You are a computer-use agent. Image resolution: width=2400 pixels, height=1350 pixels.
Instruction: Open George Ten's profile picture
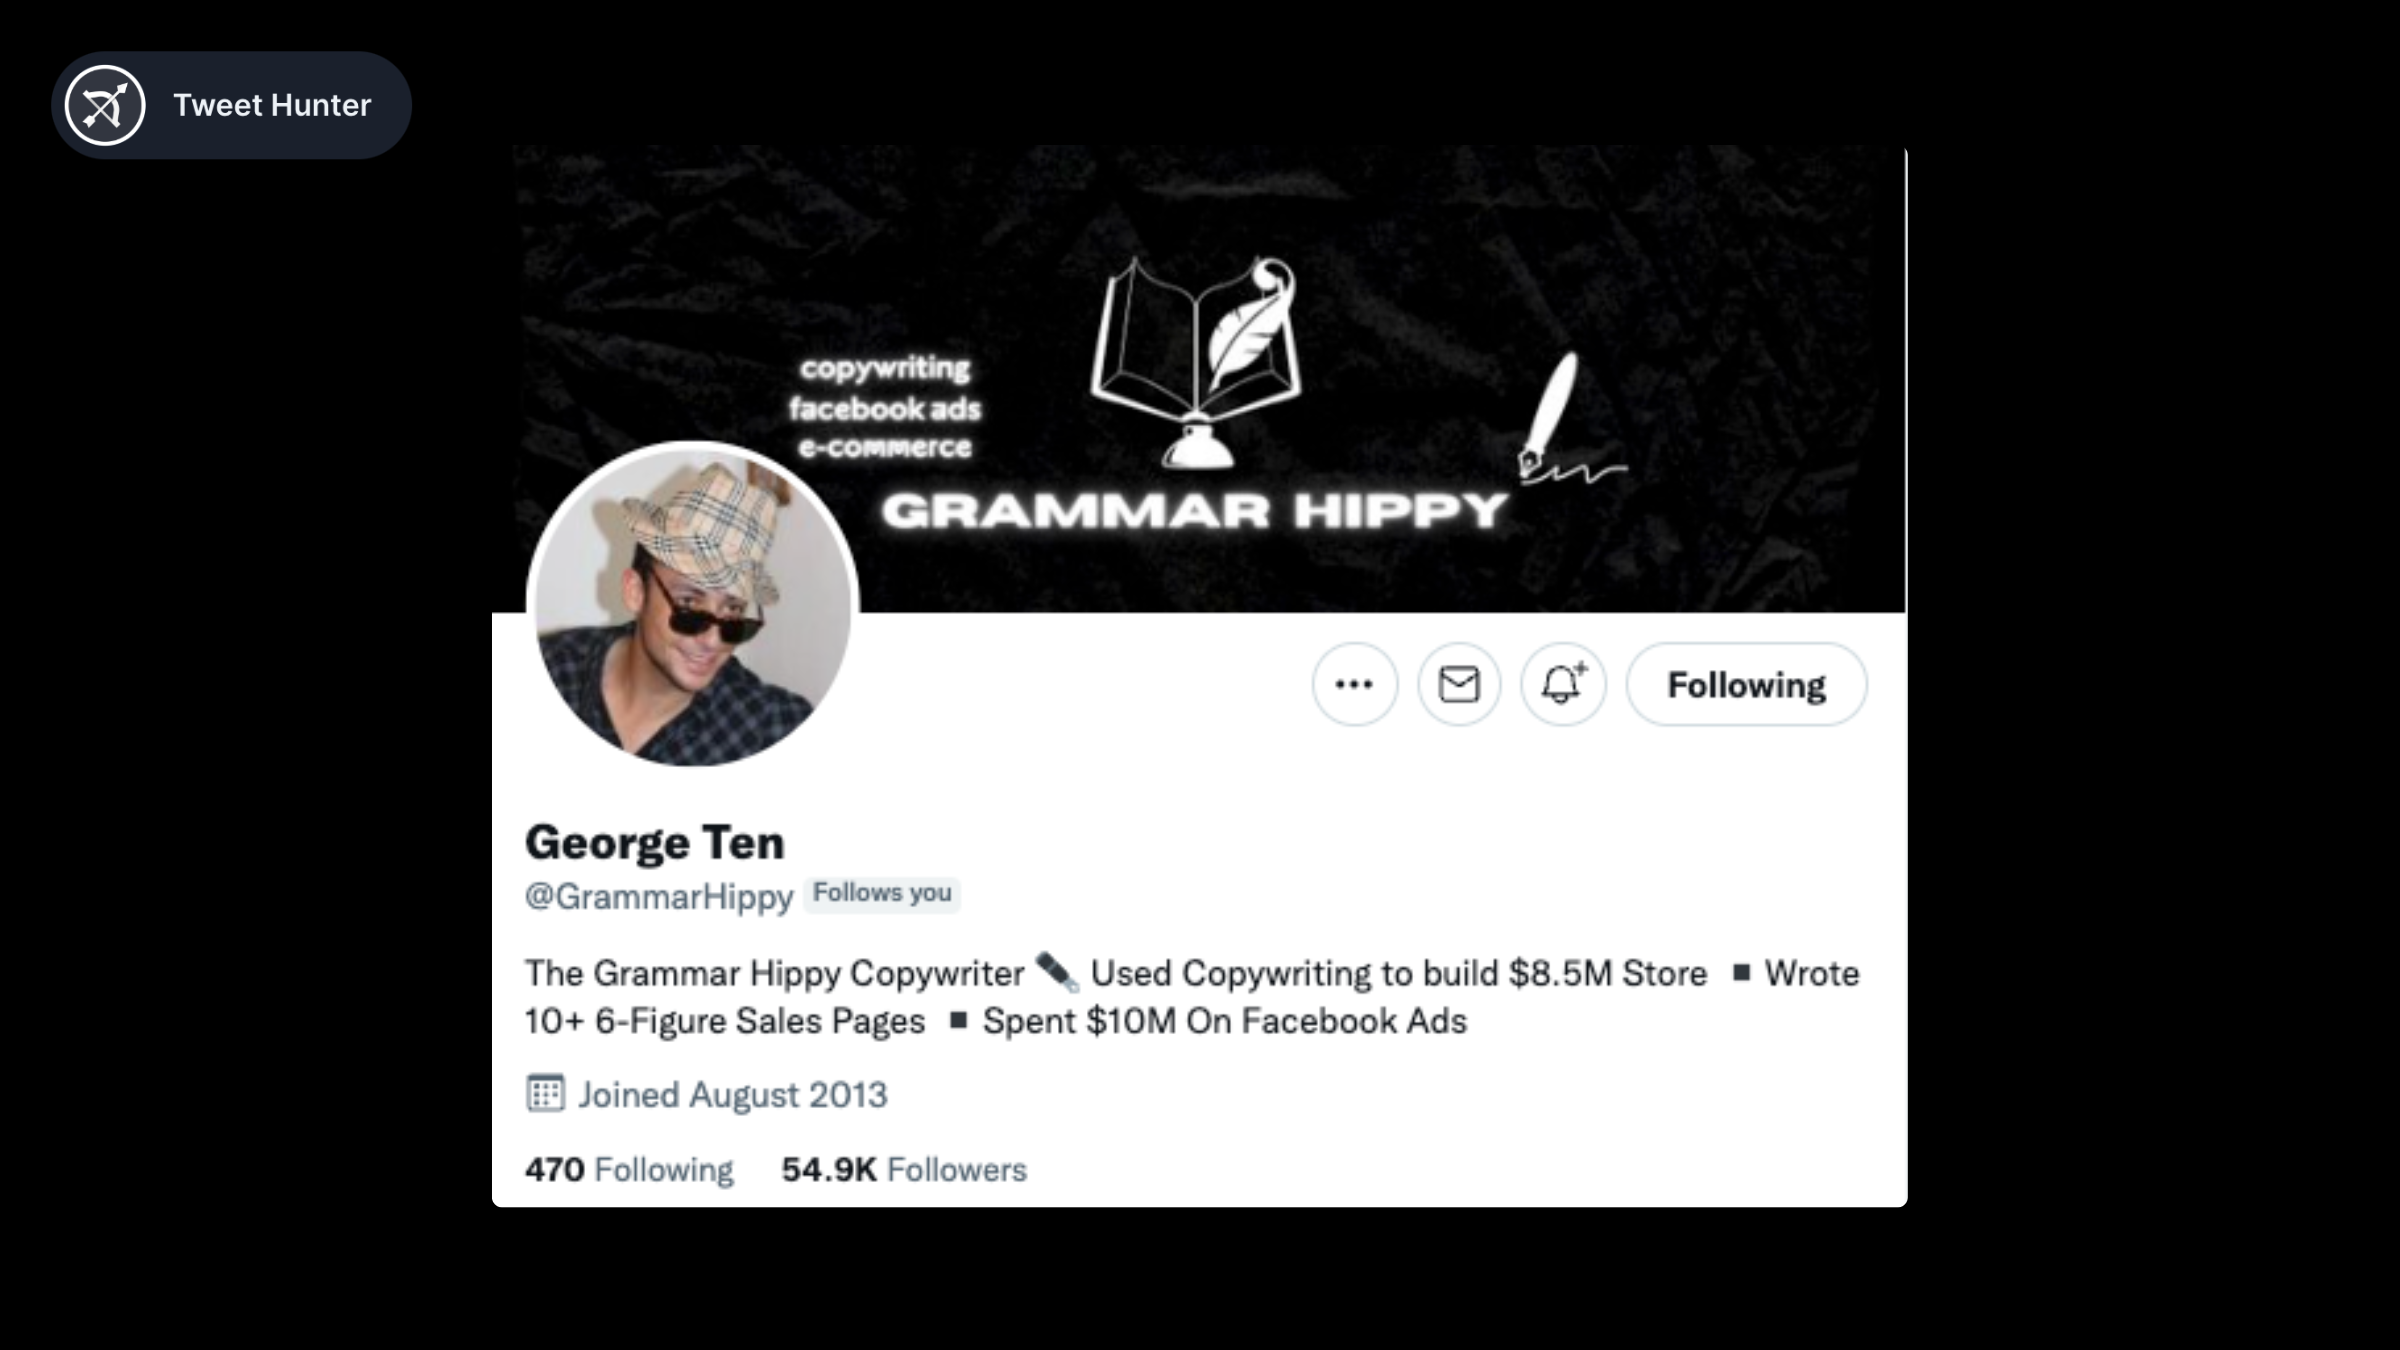click(x=692, y=604)
